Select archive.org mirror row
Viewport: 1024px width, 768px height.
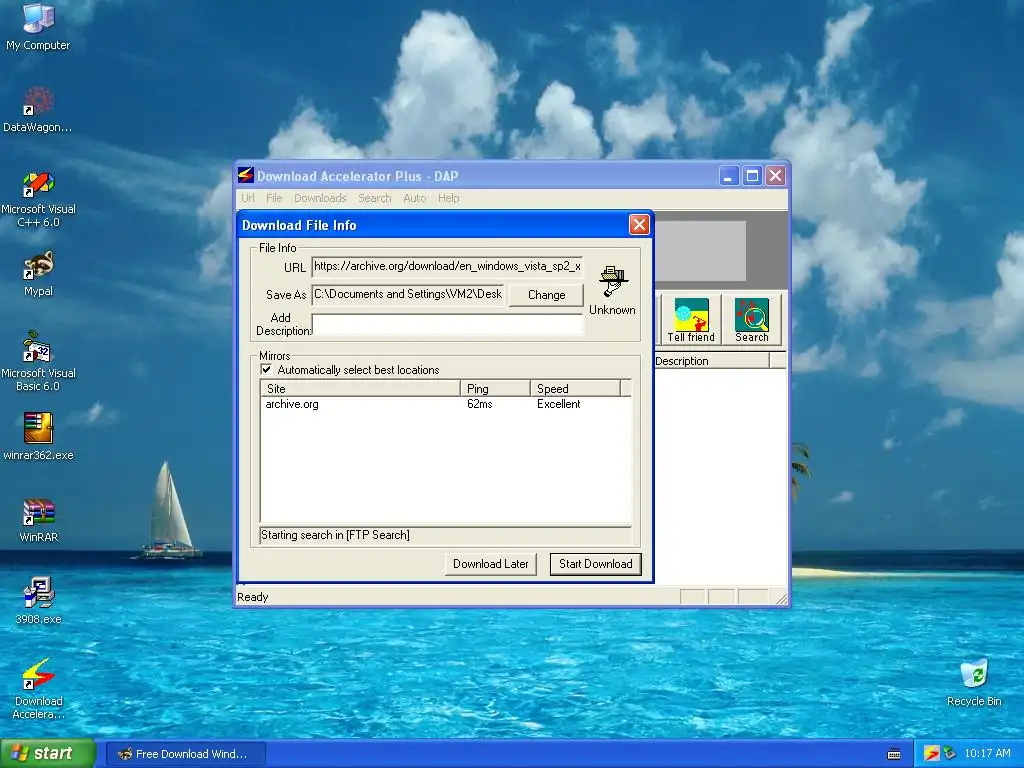(x=445, y=404)
